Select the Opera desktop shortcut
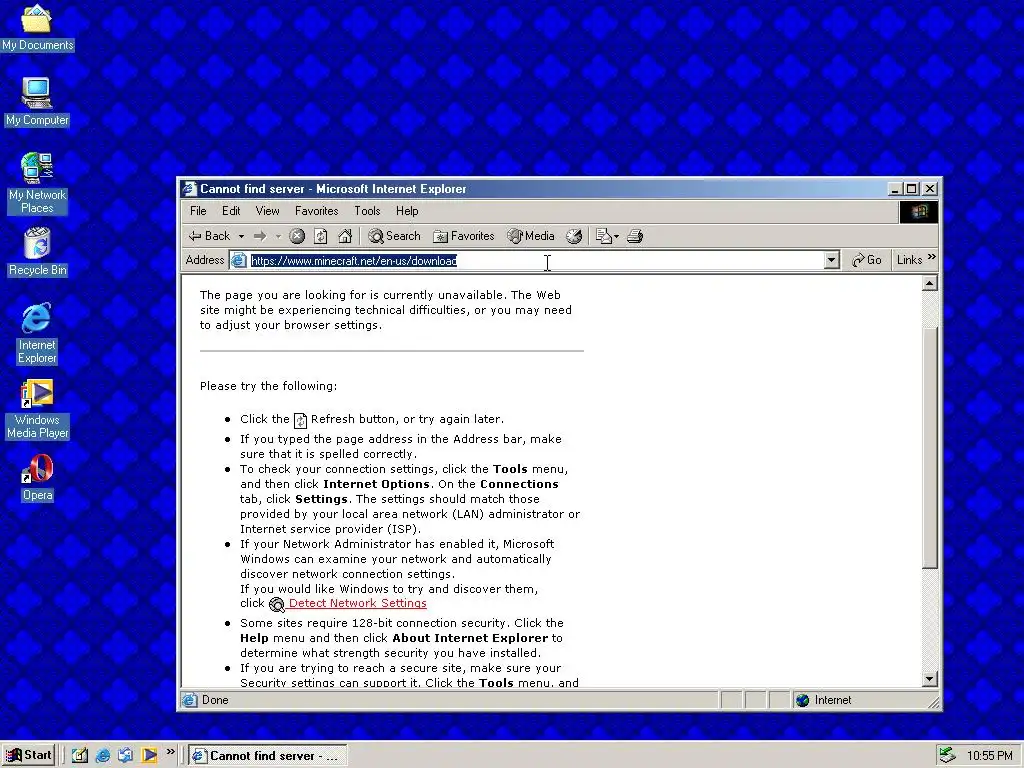 pos(37,477)
